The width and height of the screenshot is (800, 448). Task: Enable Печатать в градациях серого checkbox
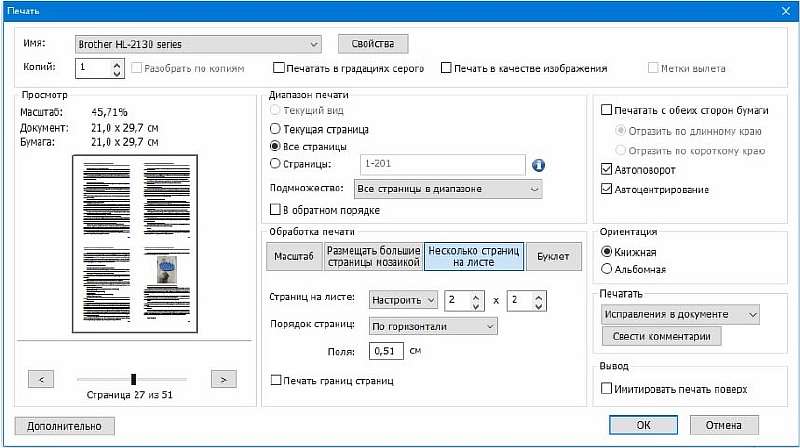(280, 69)
